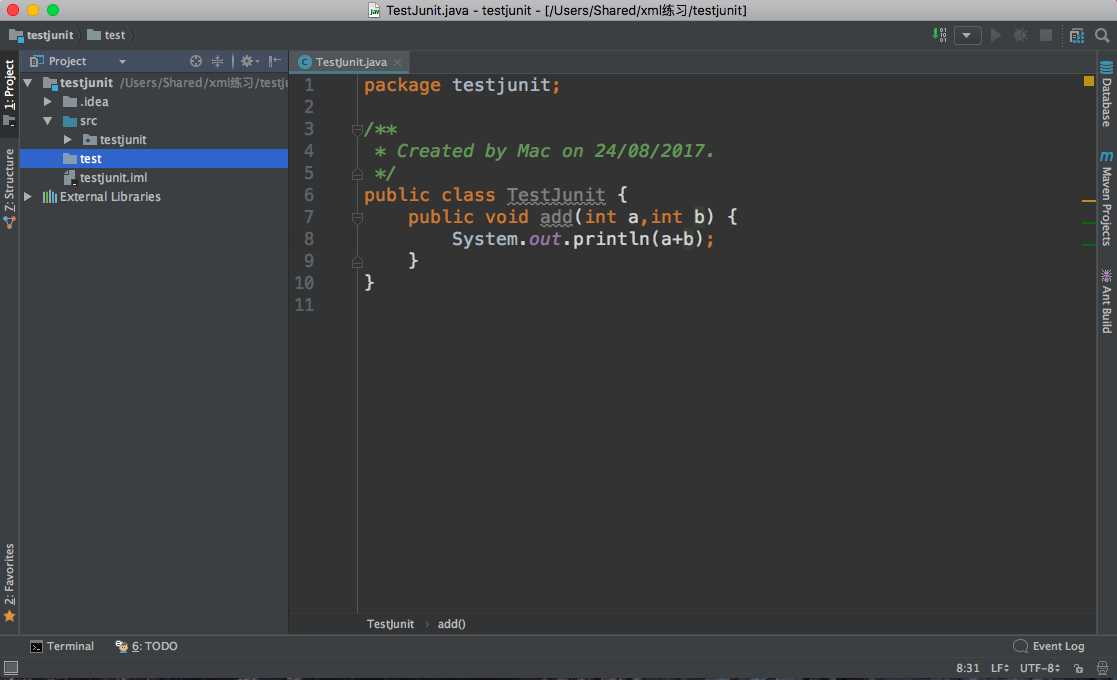Screen dimensions: 1117x680
Task: Expand the .idea folder
Action: [48, 102]
